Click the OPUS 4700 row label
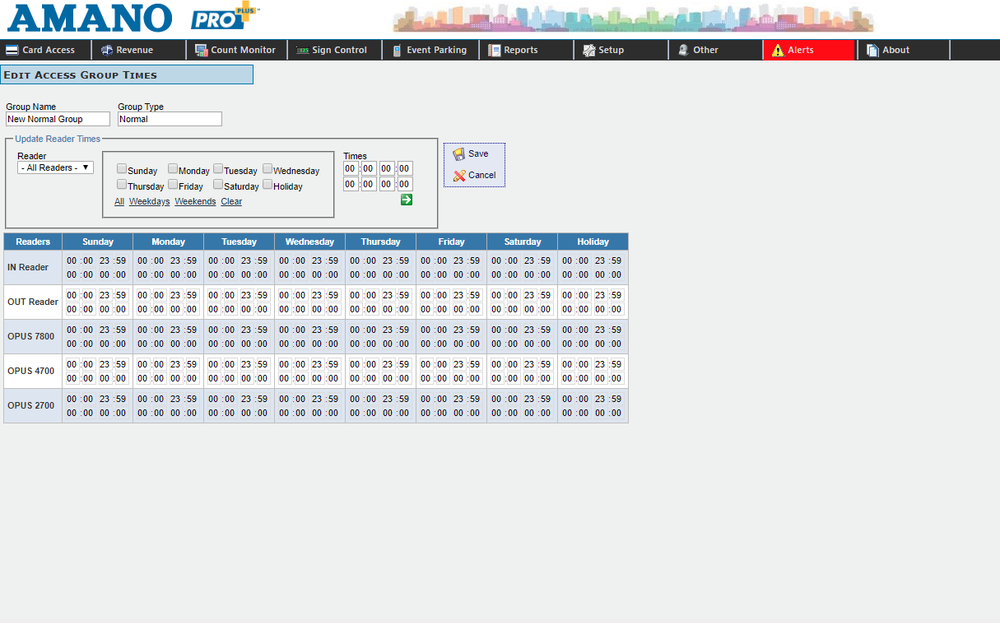Image resolution: width=1000 pixels, height=623 pixels. click(31, 370)
